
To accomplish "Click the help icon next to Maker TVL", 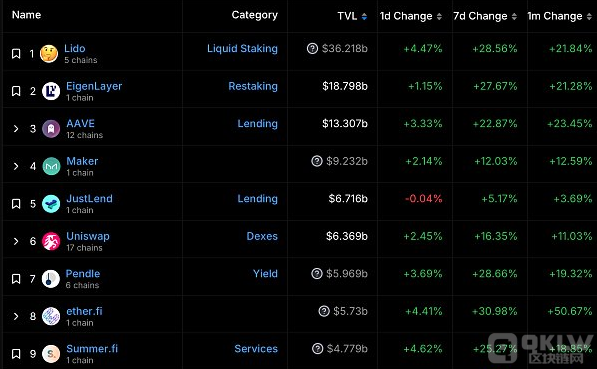I will click(x=317, y=161).
